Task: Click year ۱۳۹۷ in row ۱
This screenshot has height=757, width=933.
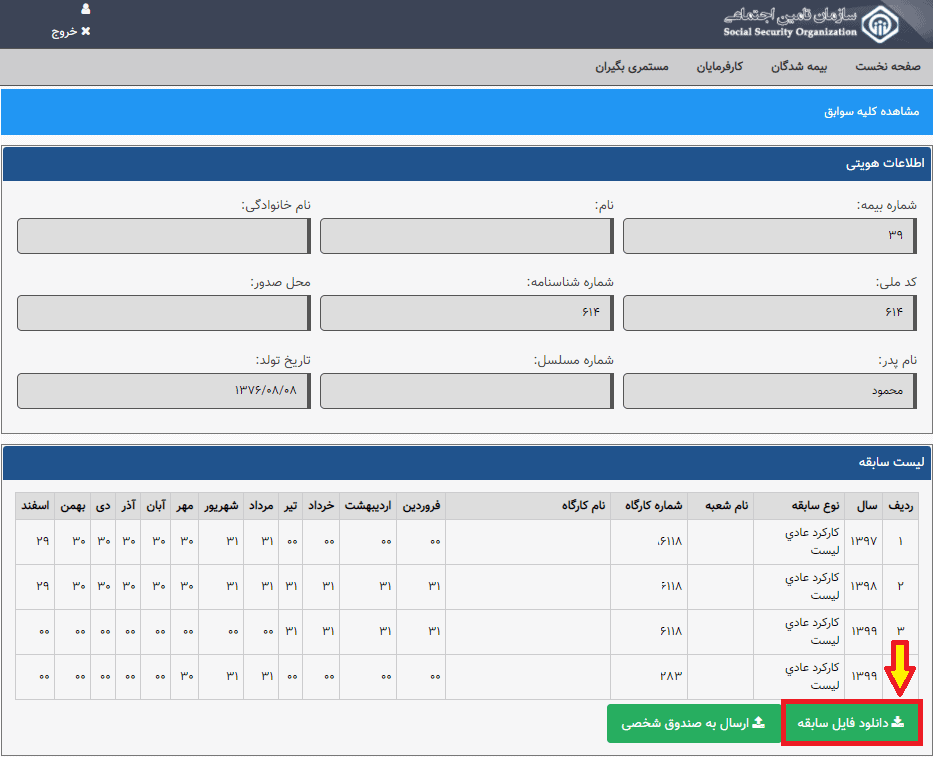Action: (x=864, y=541)
